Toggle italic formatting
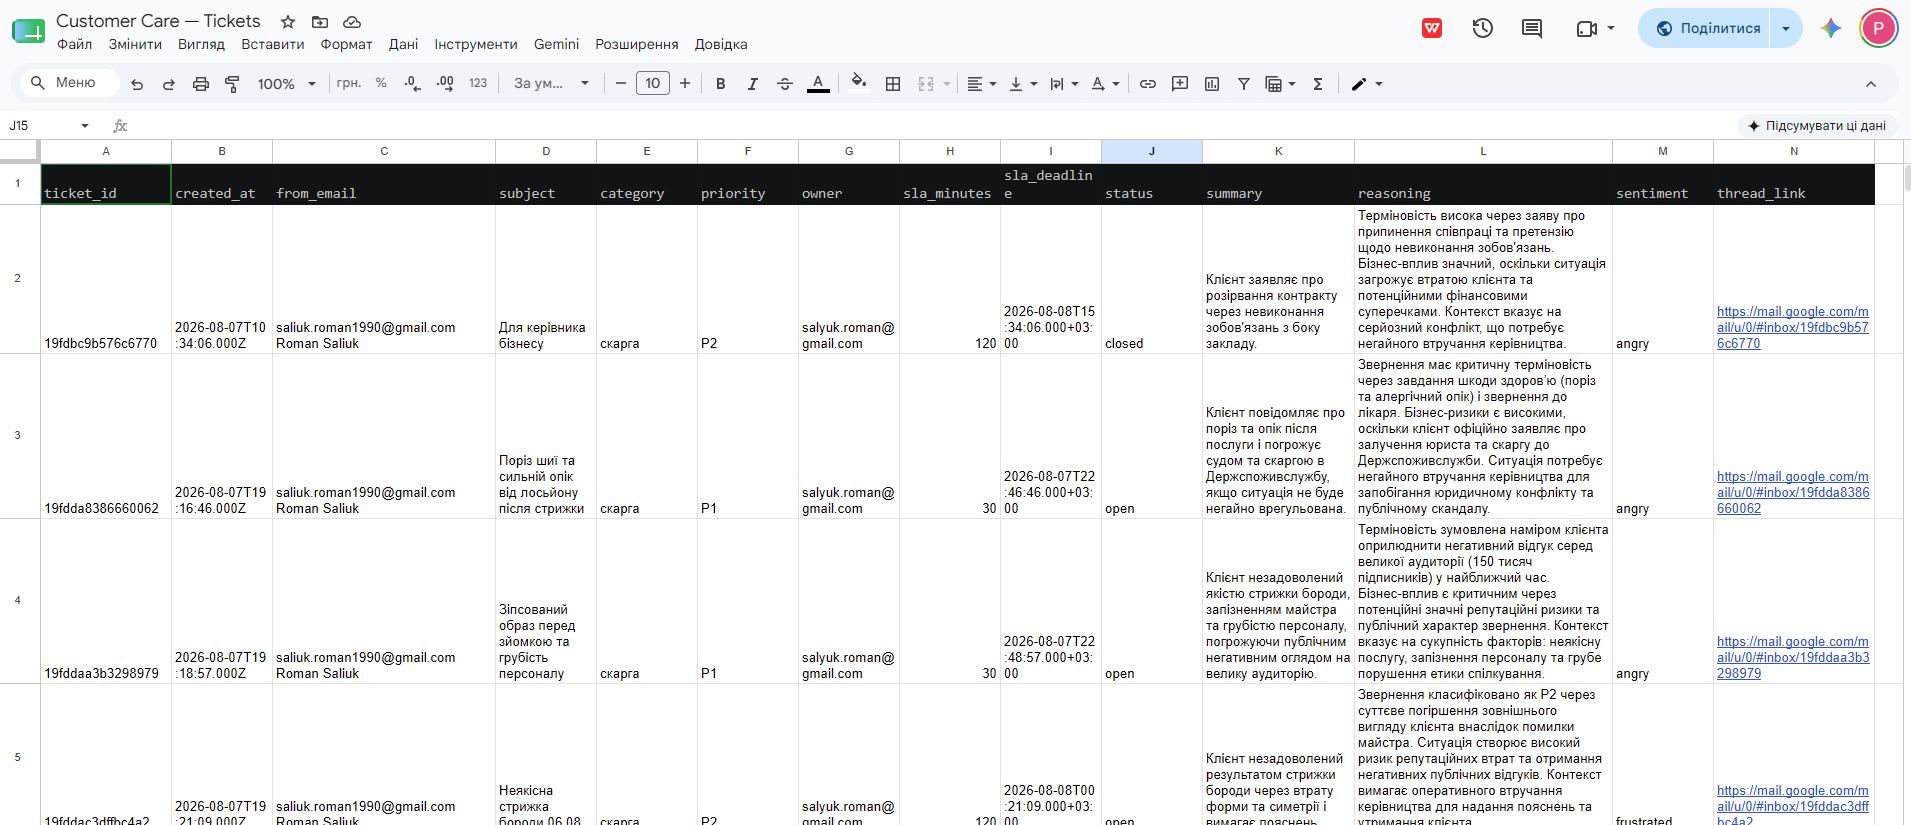The height and width of the screenshot is (825, 1911). coord(753,84)
